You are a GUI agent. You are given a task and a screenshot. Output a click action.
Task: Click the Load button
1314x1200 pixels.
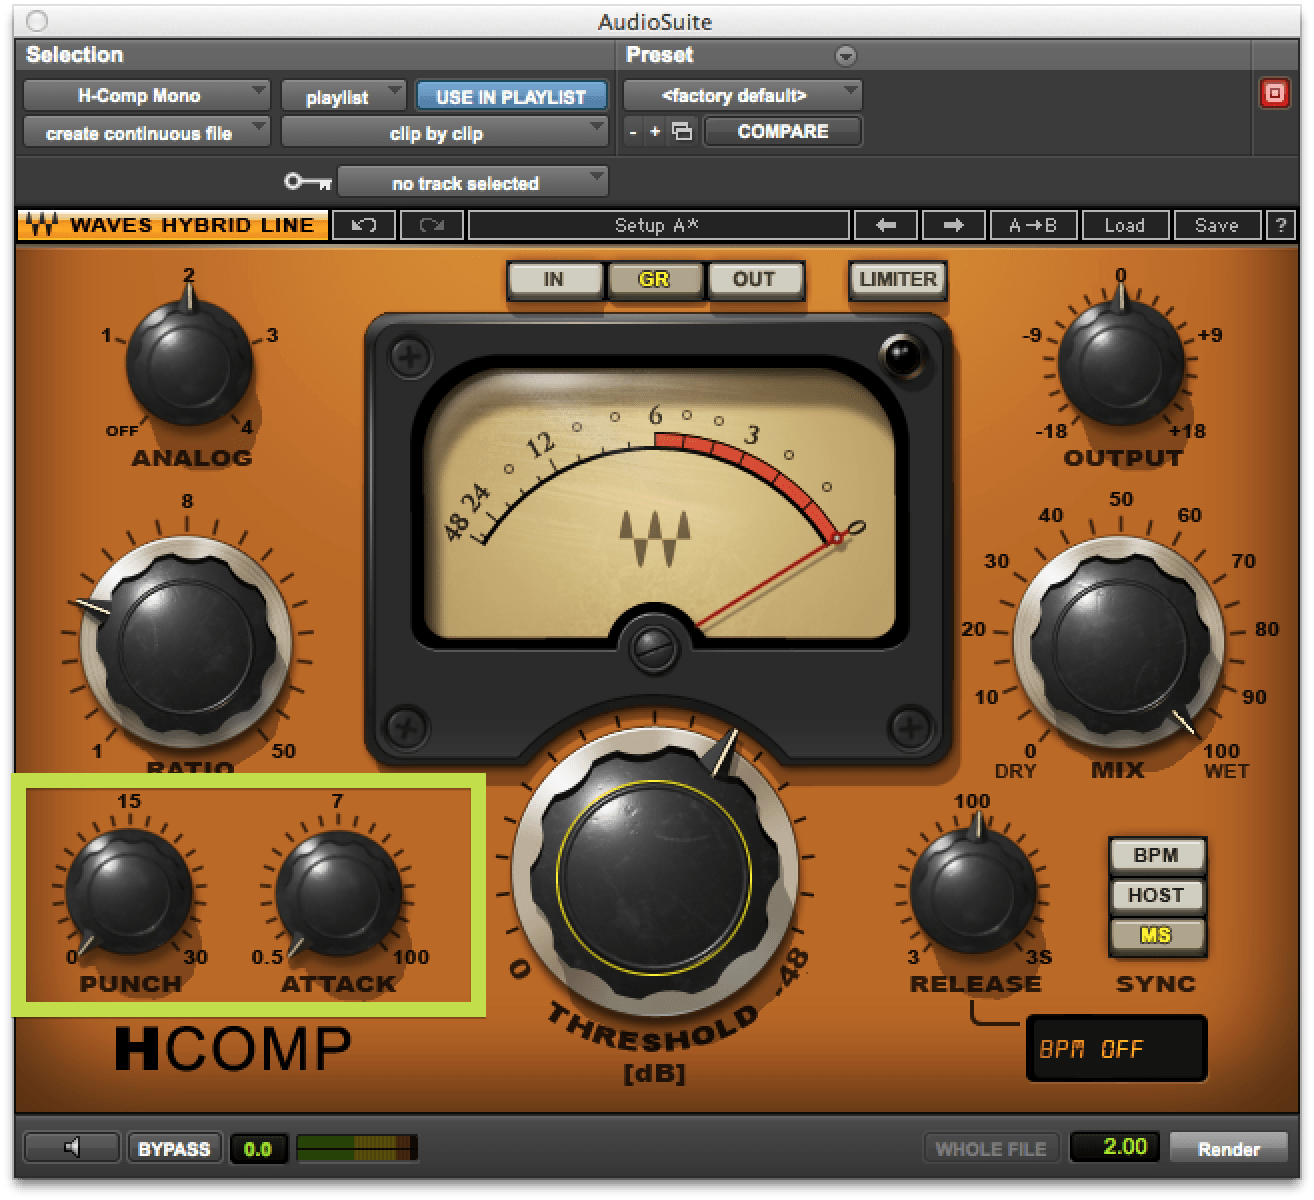[x=1125, y=225]
